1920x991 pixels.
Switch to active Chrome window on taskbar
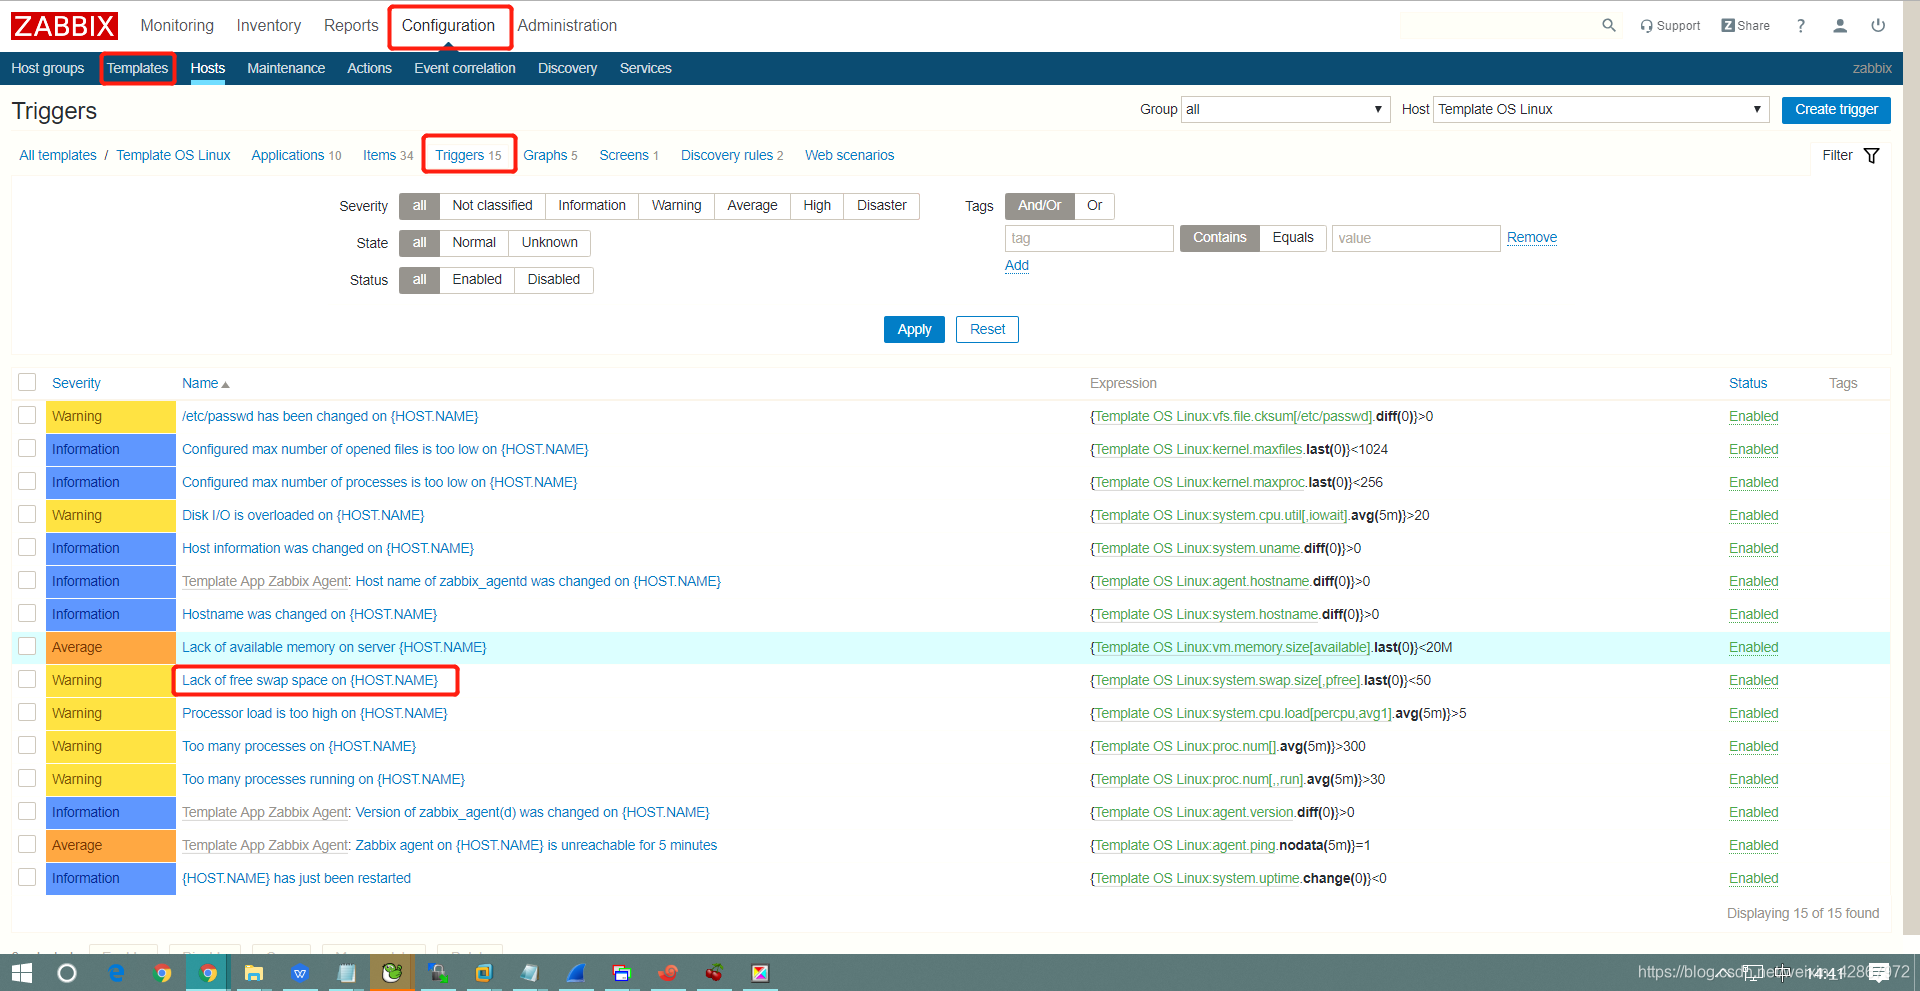[x=208, y=973]
